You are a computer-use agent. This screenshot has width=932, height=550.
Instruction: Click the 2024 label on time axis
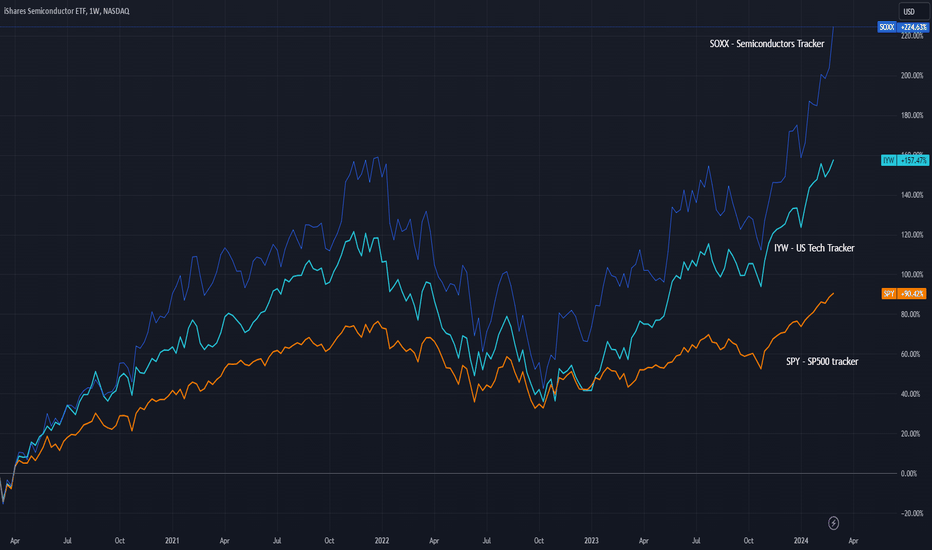pos(801,540)
